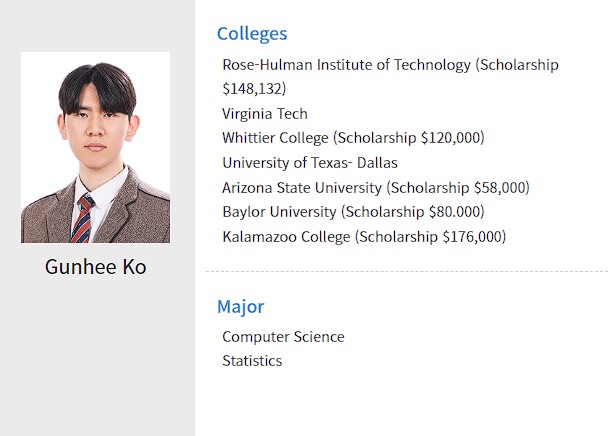
Task: Click the student portrait photo
Action: pyautogui.click(x=95, y=147)
